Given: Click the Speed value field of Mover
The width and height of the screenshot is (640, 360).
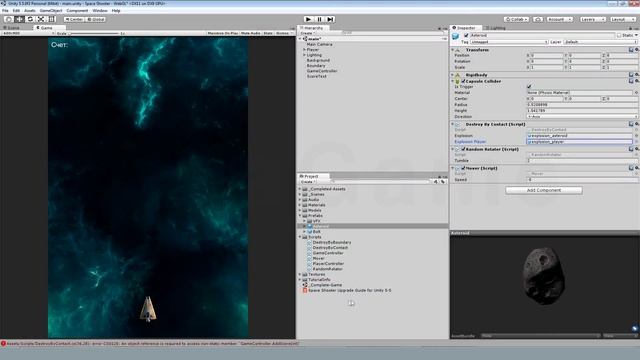Looking at the screenshot, I should tap(582, 180).
